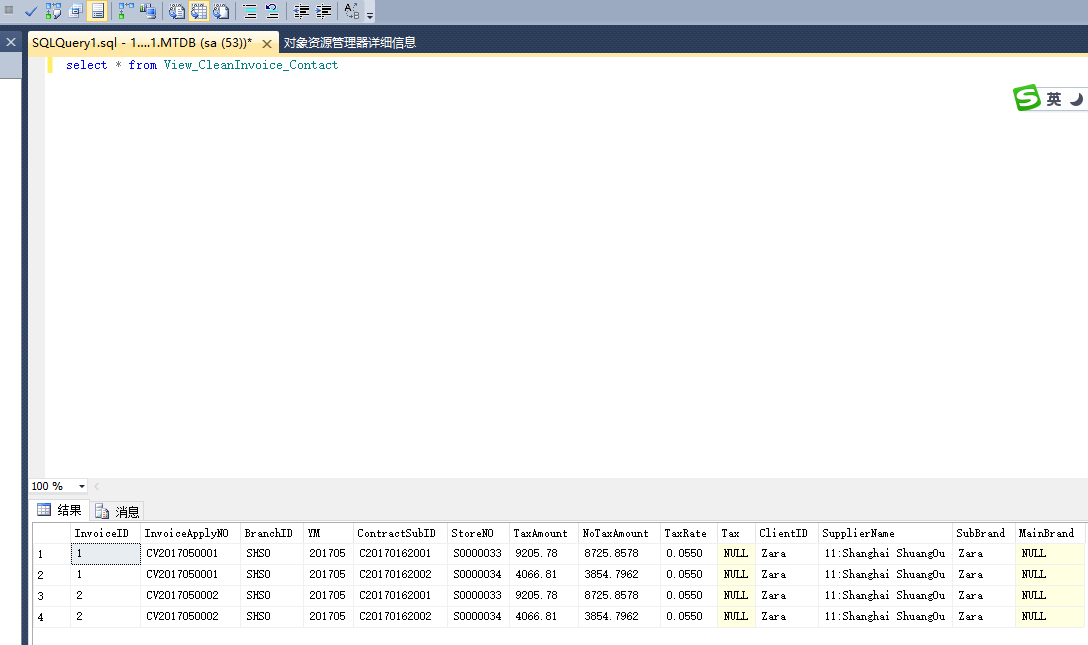Click inside the SQL query editor text
This screenshot has width=1088, height=645.
[202, 65]
